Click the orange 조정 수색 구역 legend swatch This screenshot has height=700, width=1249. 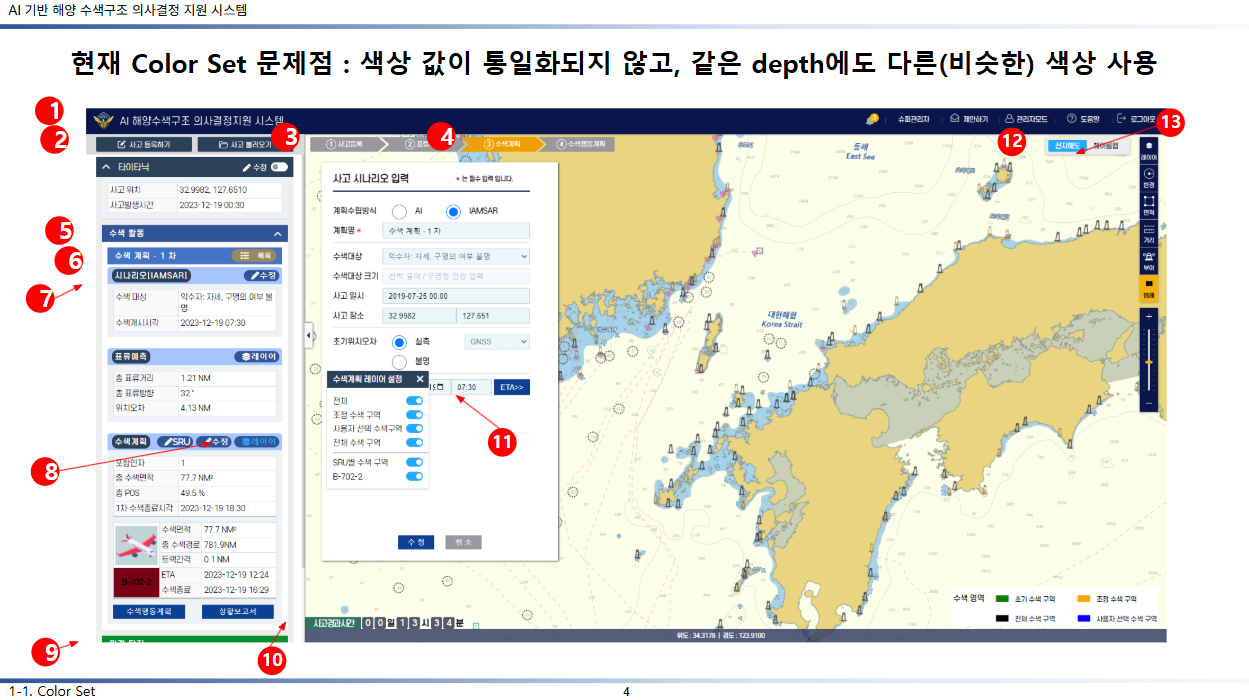1084,598
